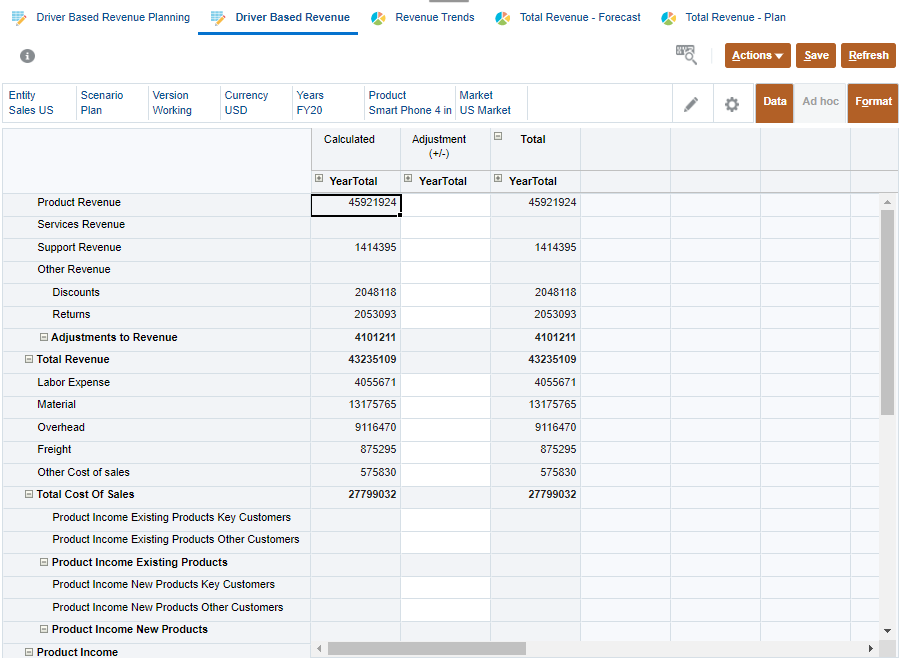This screenshot has width=903, height=663.
Task: Switch to the Revenue Trends tab
Action: (434, 17)
